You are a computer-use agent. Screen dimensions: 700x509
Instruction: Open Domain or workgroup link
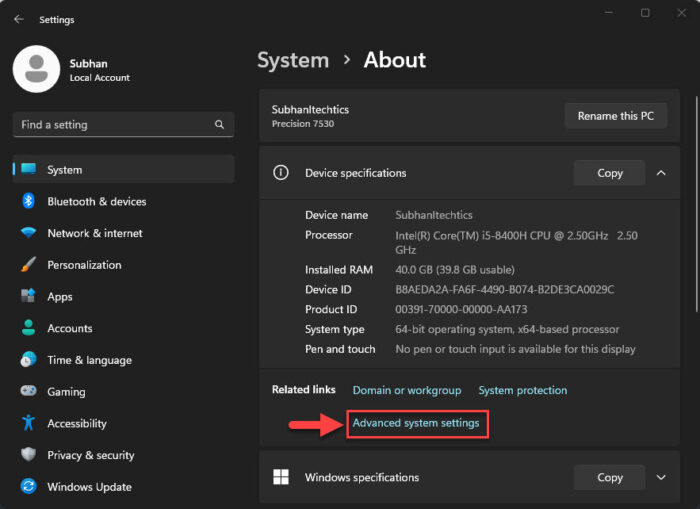coord(407,390)
